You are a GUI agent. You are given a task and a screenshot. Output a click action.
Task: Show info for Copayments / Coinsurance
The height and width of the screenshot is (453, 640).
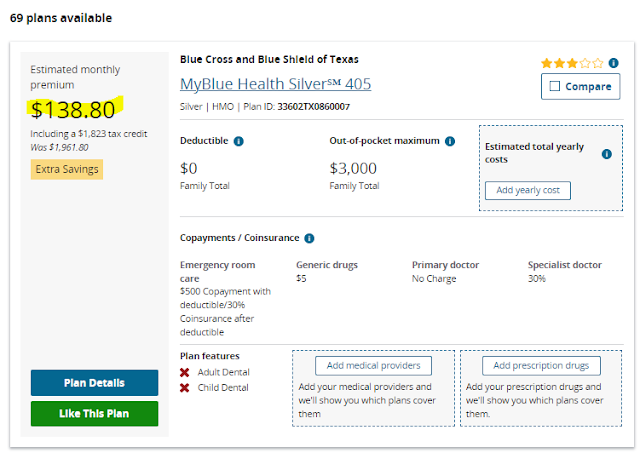[309, 238]
